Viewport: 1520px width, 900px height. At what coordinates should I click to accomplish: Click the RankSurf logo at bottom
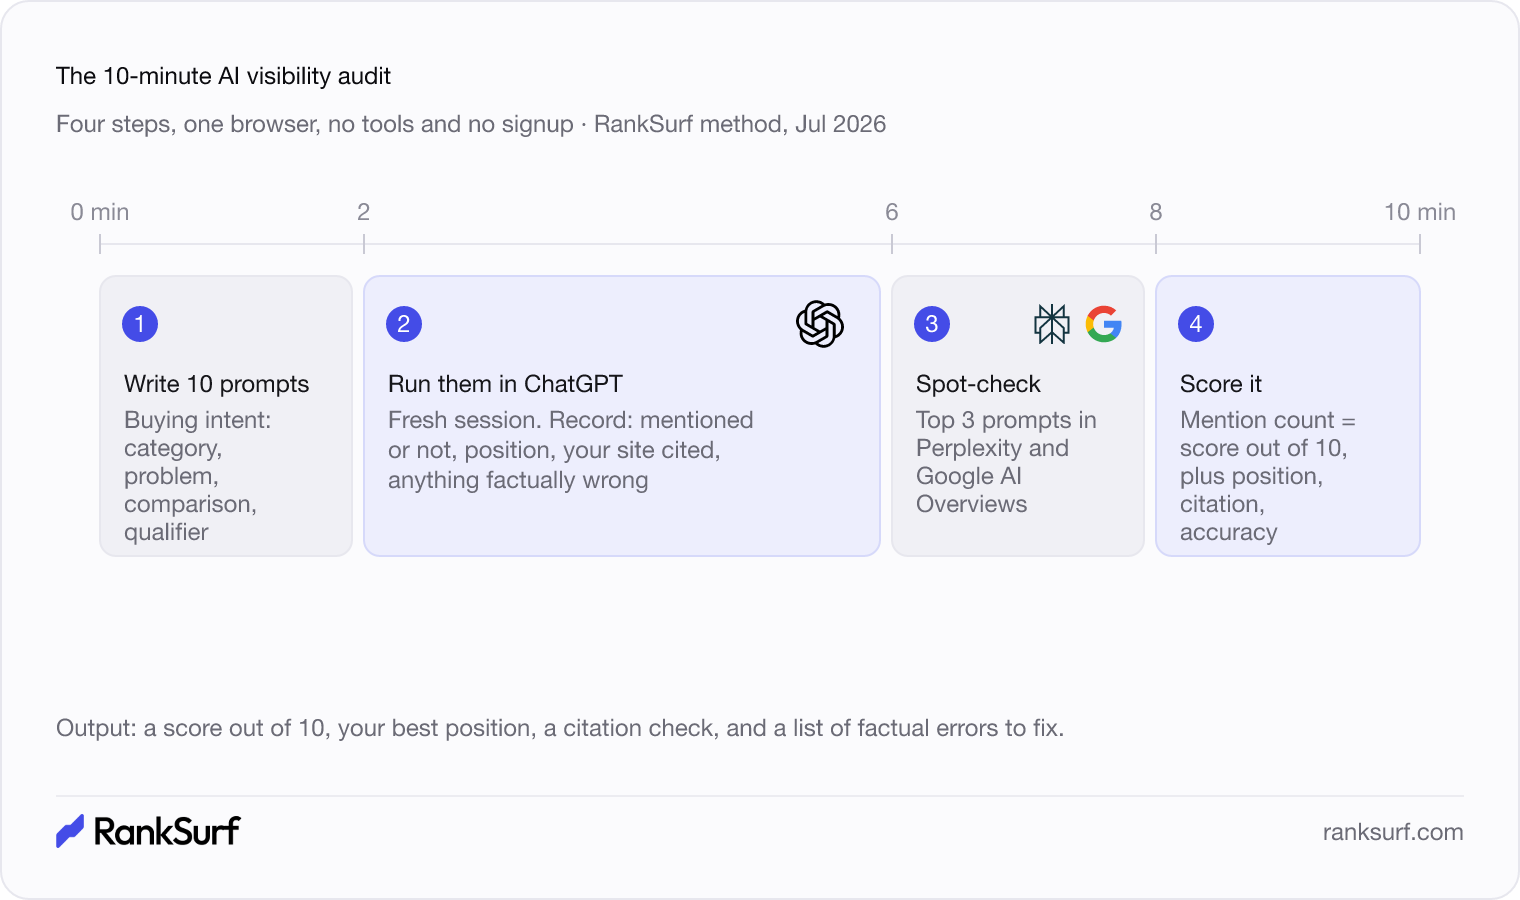point(148,831)
